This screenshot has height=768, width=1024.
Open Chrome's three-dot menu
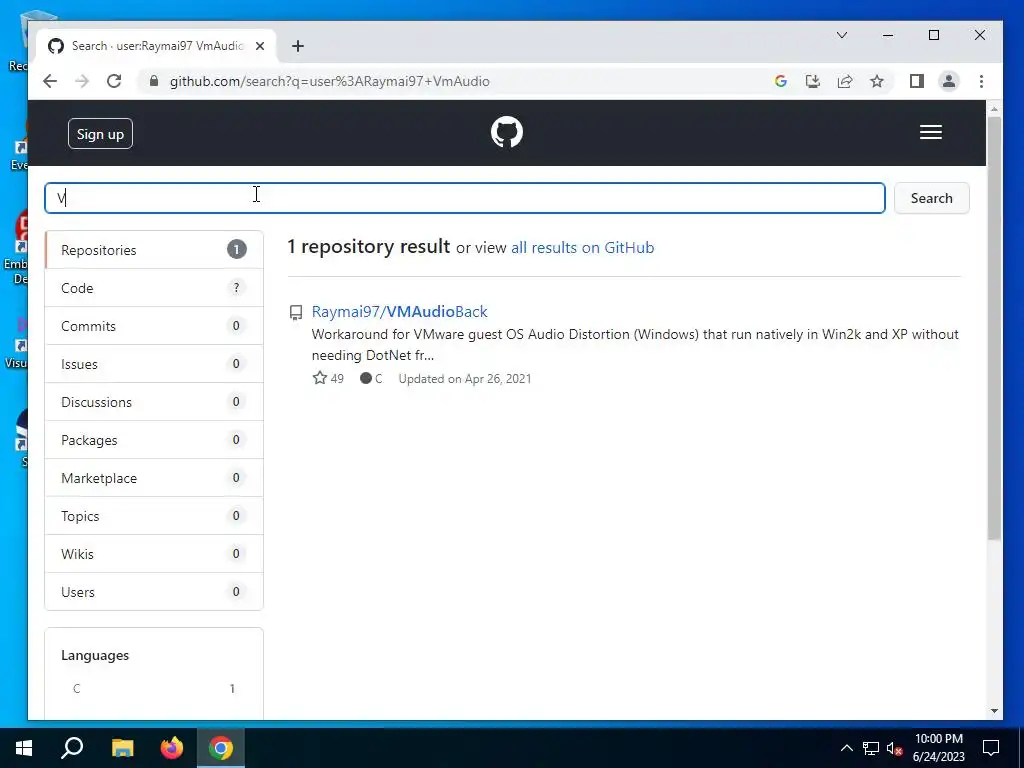tap(982, 81)
